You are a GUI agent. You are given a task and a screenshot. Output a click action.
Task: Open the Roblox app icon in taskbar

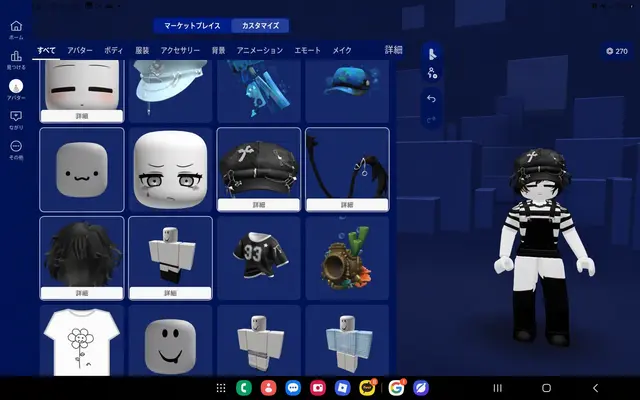(x=342, y=388)
